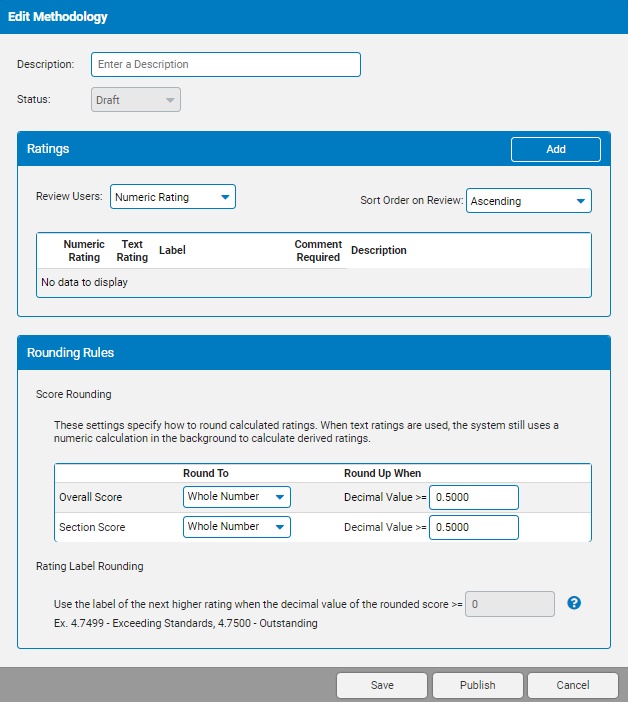
Task: Click the Numeric Rating column header
Action: point(84,251)
